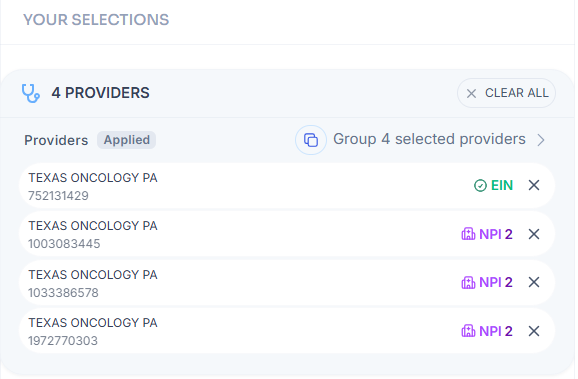
Task: Click the group providers copy icon
Action: pos(311,140)
